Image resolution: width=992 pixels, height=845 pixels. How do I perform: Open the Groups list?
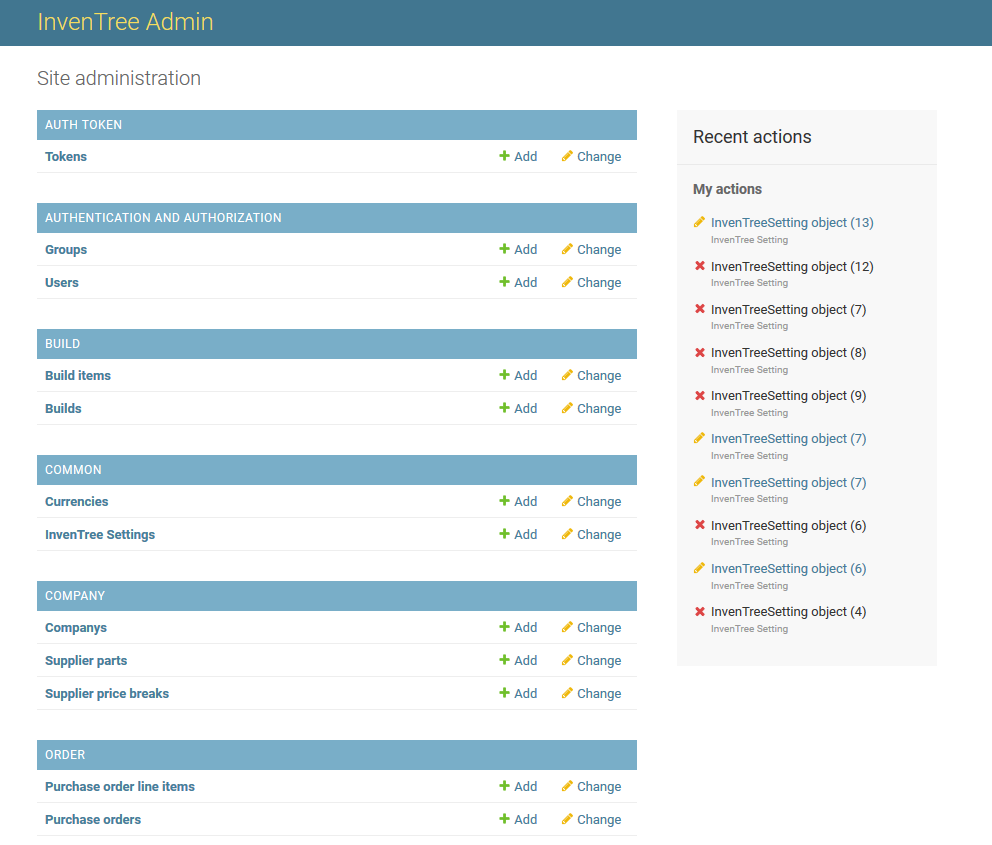(x=65, y=249)
